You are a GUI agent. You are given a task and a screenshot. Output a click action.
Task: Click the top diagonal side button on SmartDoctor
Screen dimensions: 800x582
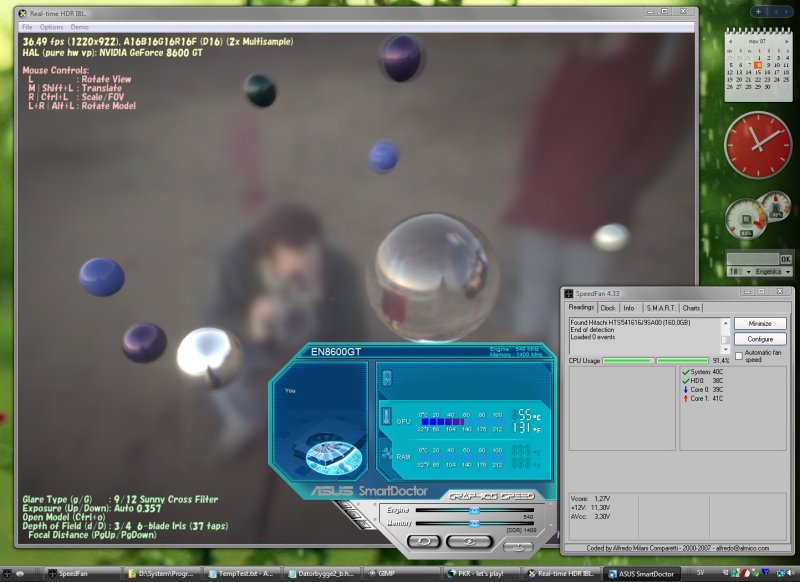click(344, 505)
